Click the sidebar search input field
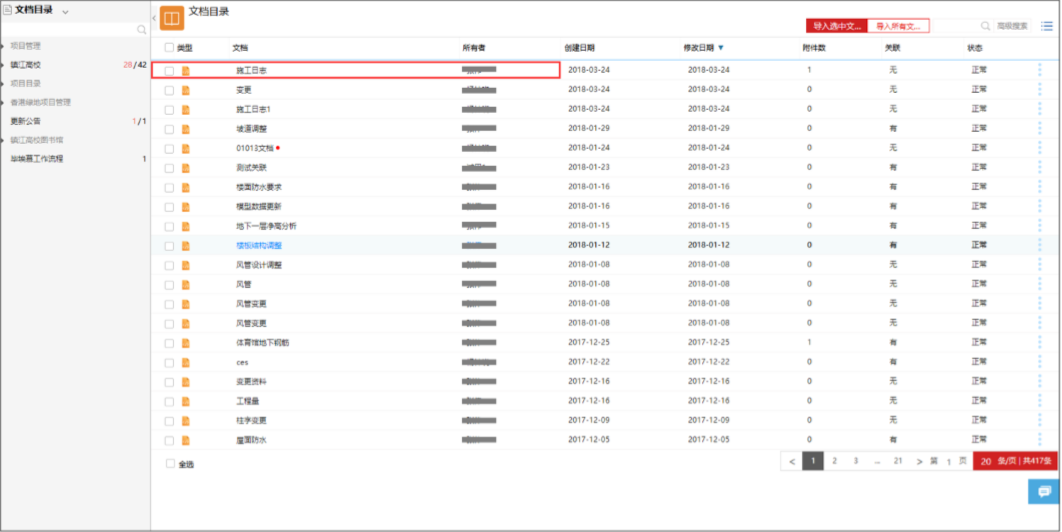 click(68, 30)
